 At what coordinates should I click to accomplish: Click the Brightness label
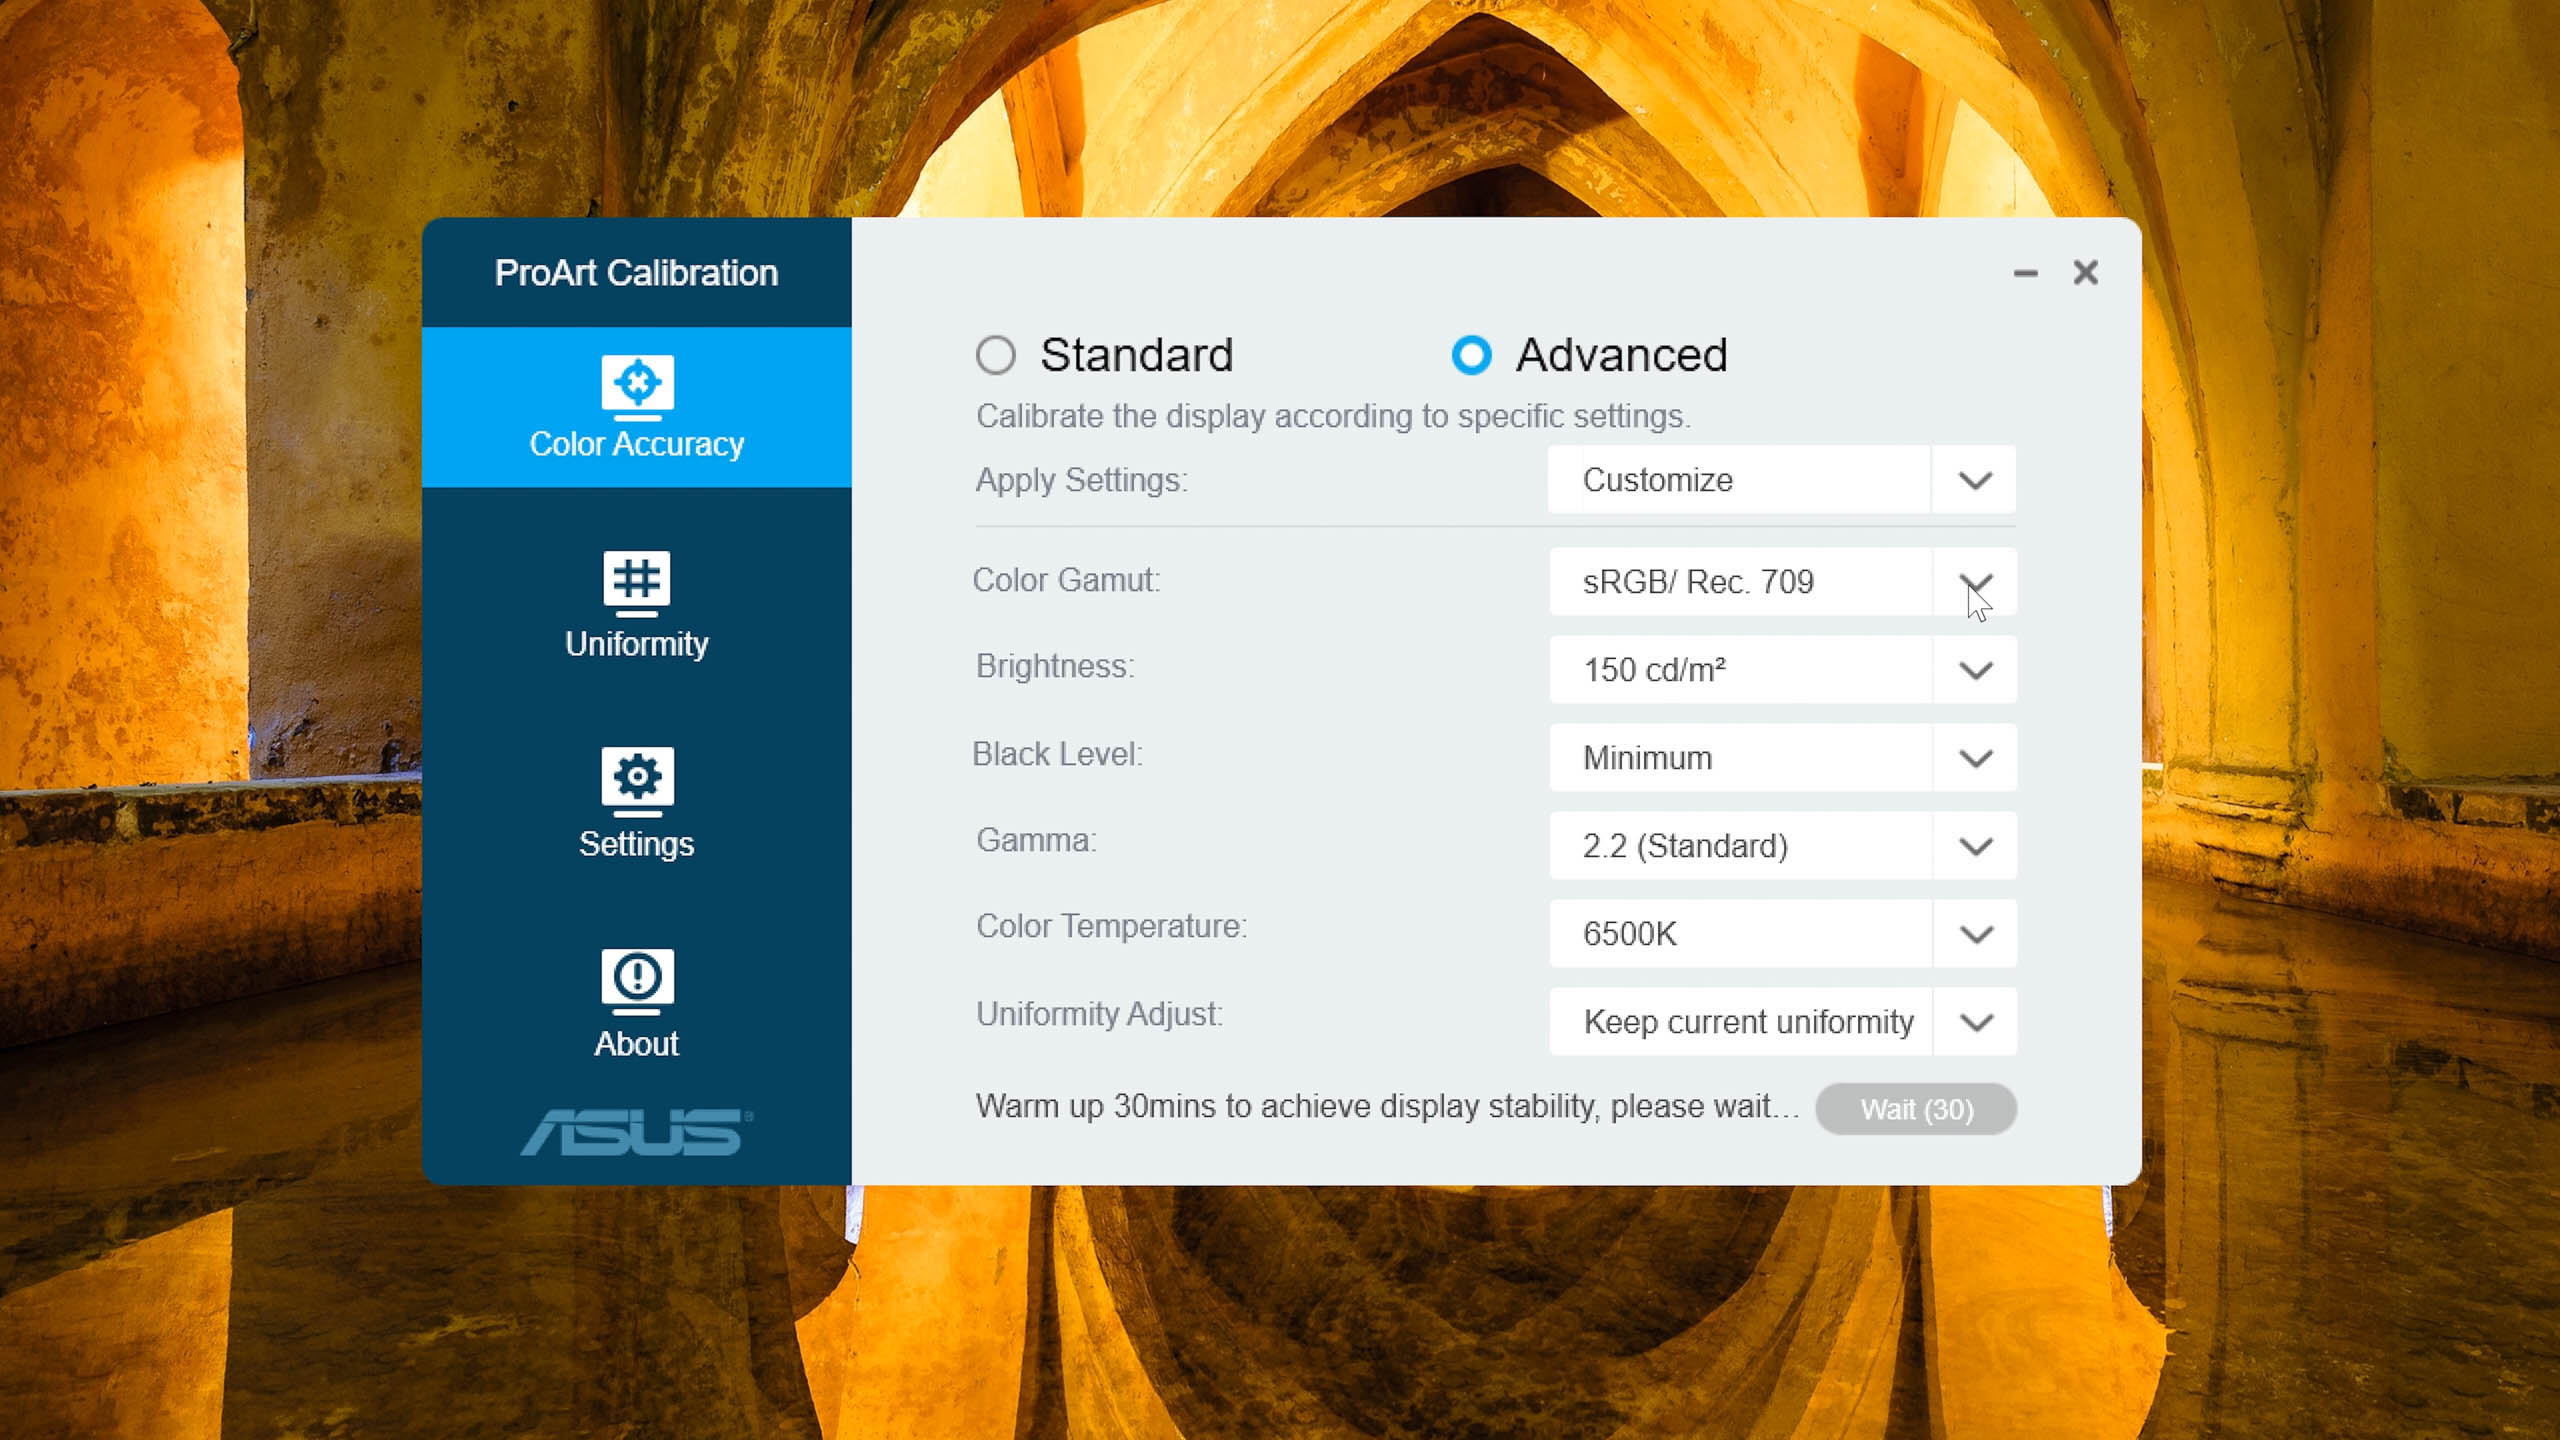[x=1055, y=666]
